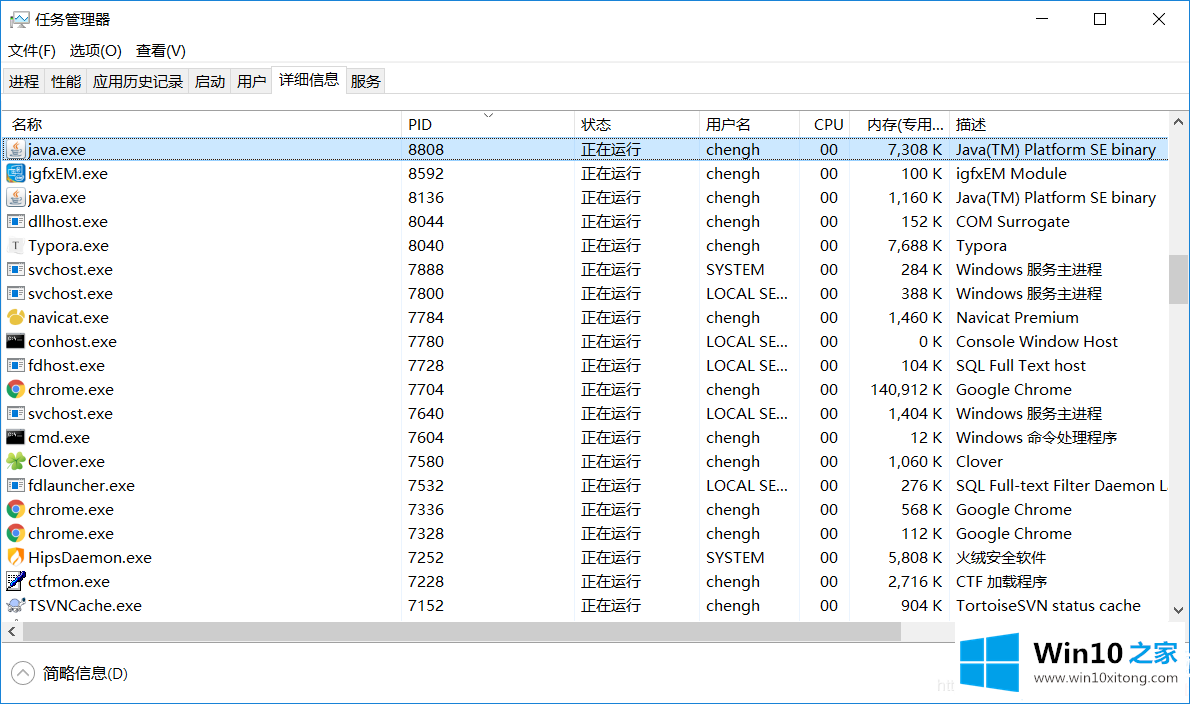
Task: Click the vertical scrollbar thumb
Action: tap(1178, 278)
